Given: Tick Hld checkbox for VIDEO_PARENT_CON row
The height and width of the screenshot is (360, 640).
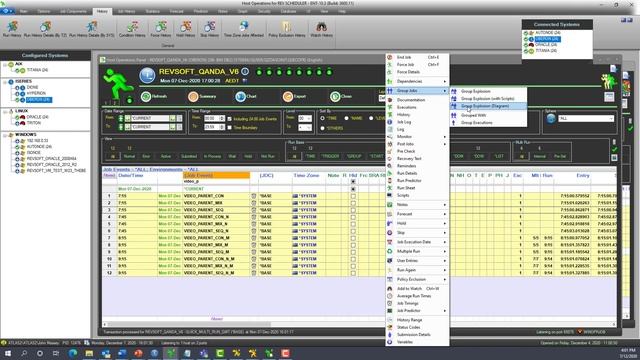Looking at the screenshot, I should click(x=353, y=196).
